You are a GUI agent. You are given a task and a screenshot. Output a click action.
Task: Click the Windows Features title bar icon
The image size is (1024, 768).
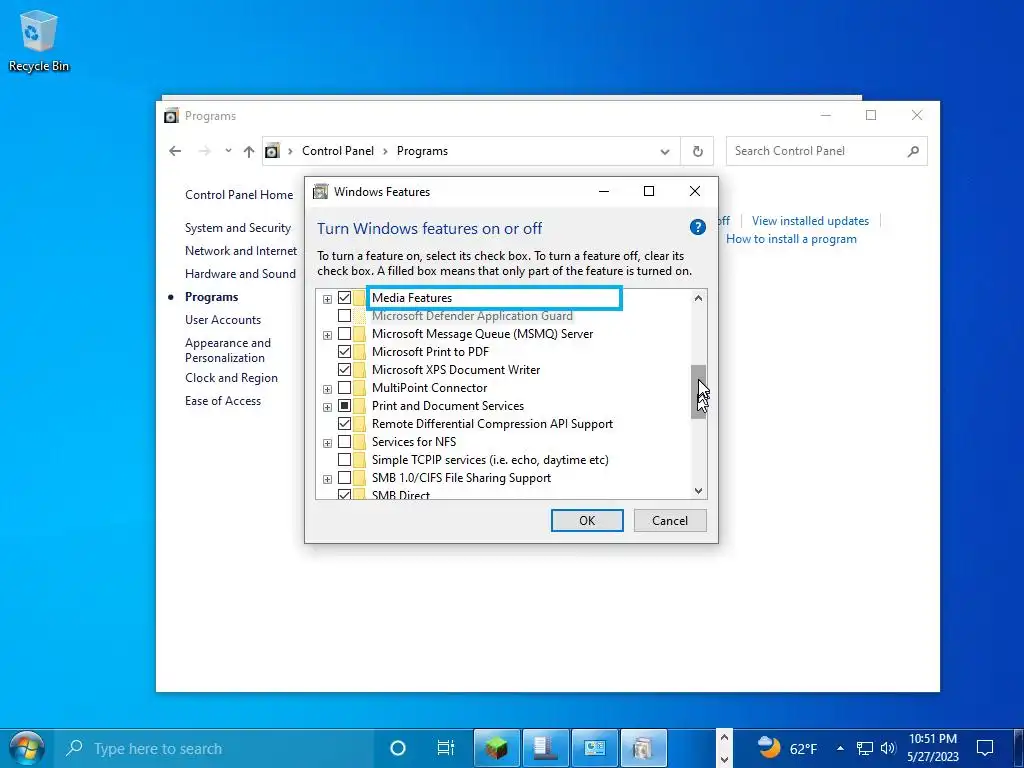[x=320, y=191]
